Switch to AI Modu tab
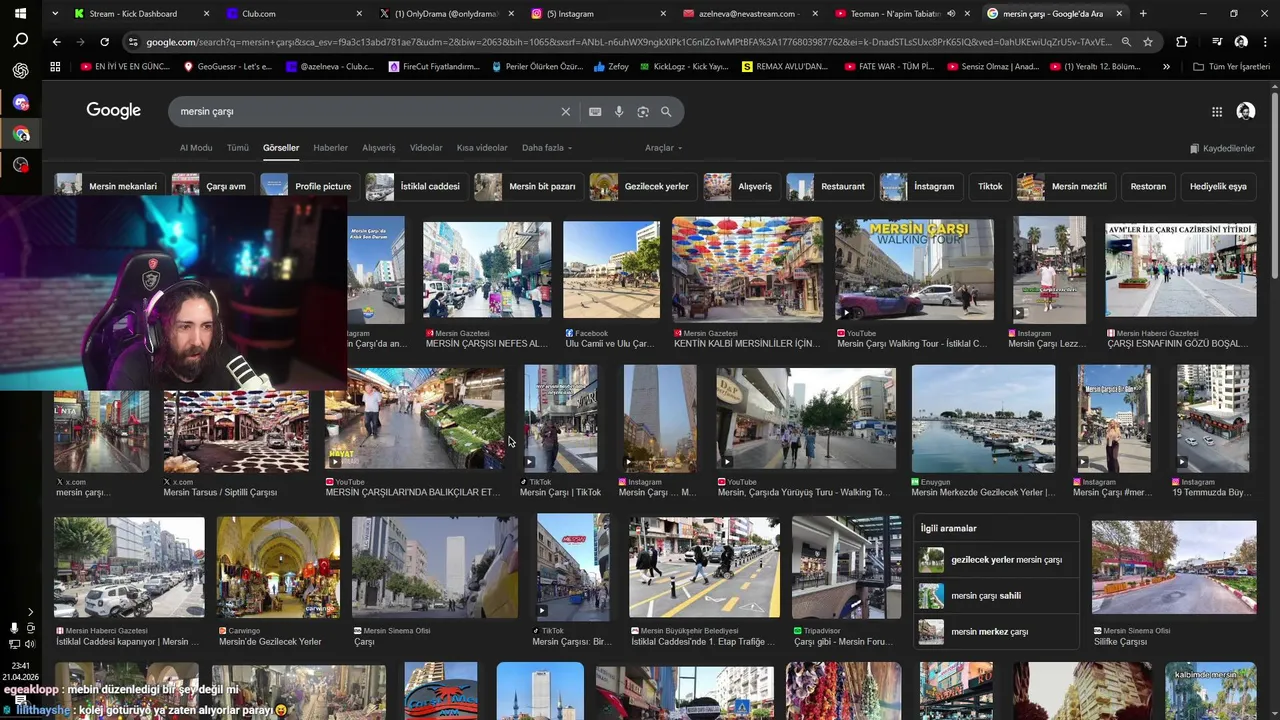The height and width of the screenshot is (720, 1280). click(196, 148)
